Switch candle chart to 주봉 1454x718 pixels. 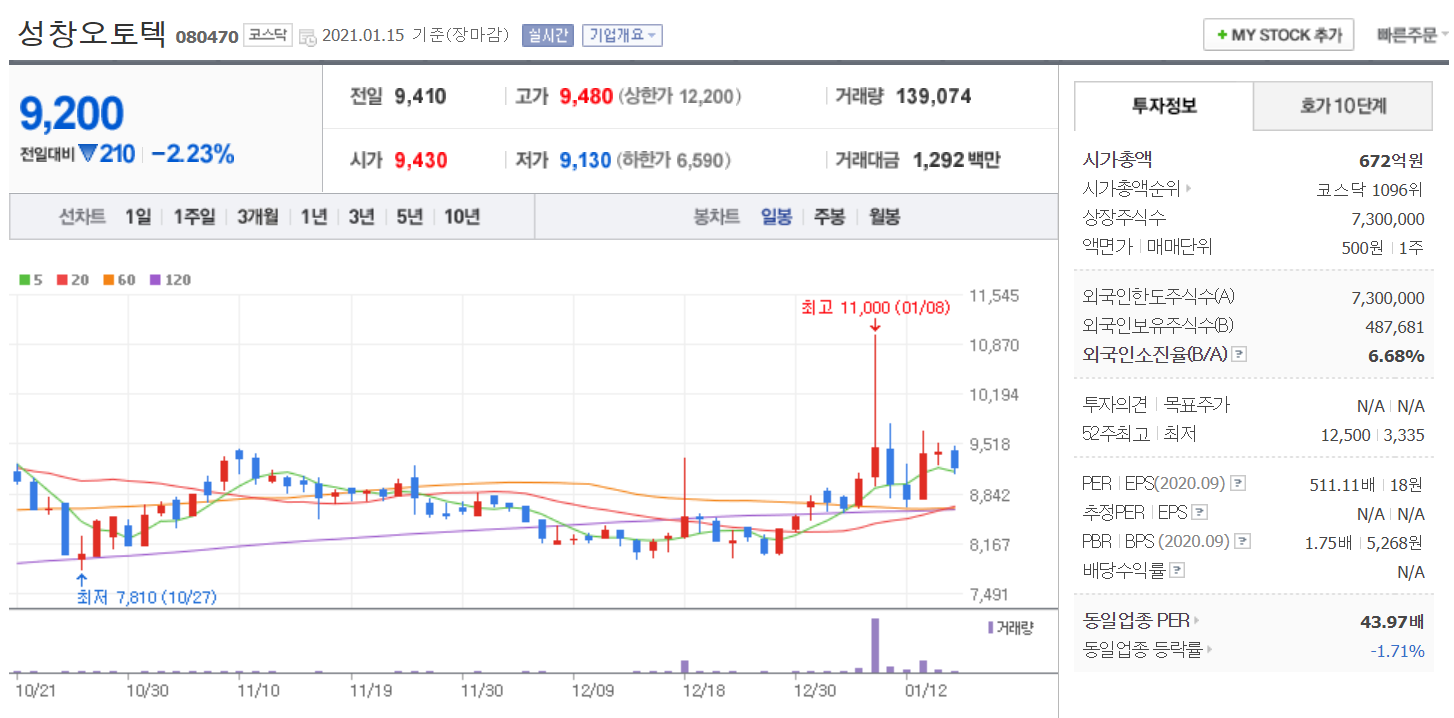(x=829, y=216)
